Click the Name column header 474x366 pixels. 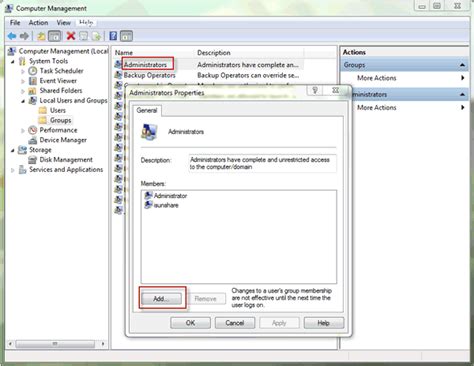pos(154,53)
